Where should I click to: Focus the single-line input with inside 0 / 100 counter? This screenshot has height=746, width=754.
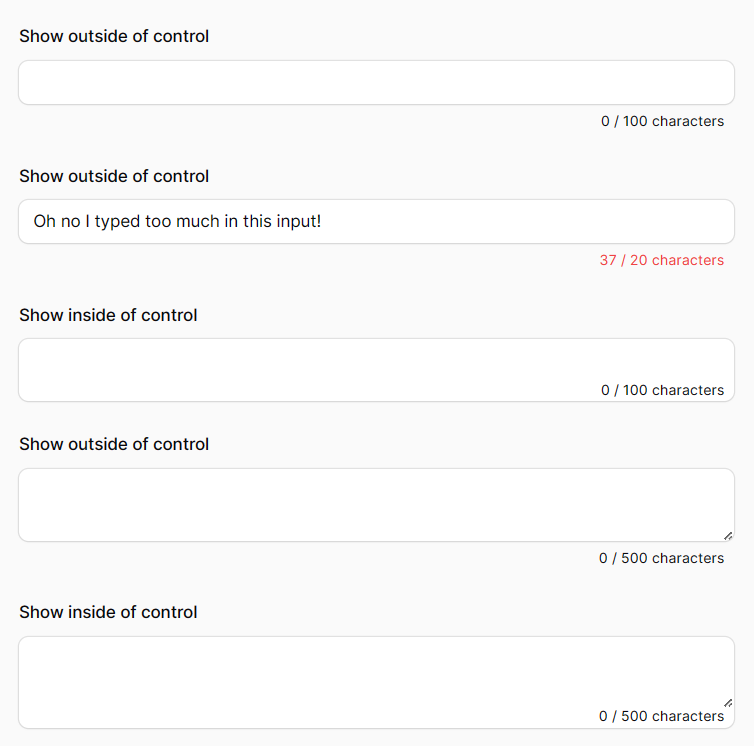tap(377, 370)
